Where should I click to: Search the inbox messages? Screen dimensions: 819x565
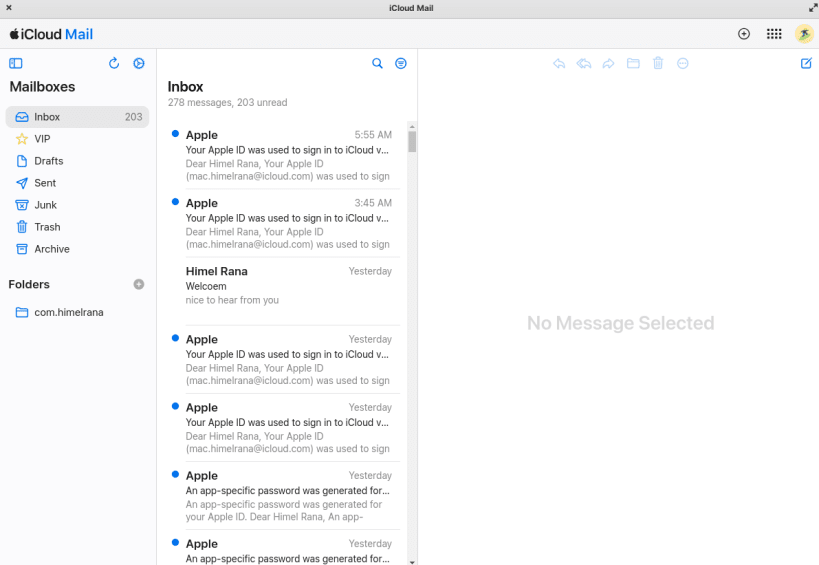[377, 63]
